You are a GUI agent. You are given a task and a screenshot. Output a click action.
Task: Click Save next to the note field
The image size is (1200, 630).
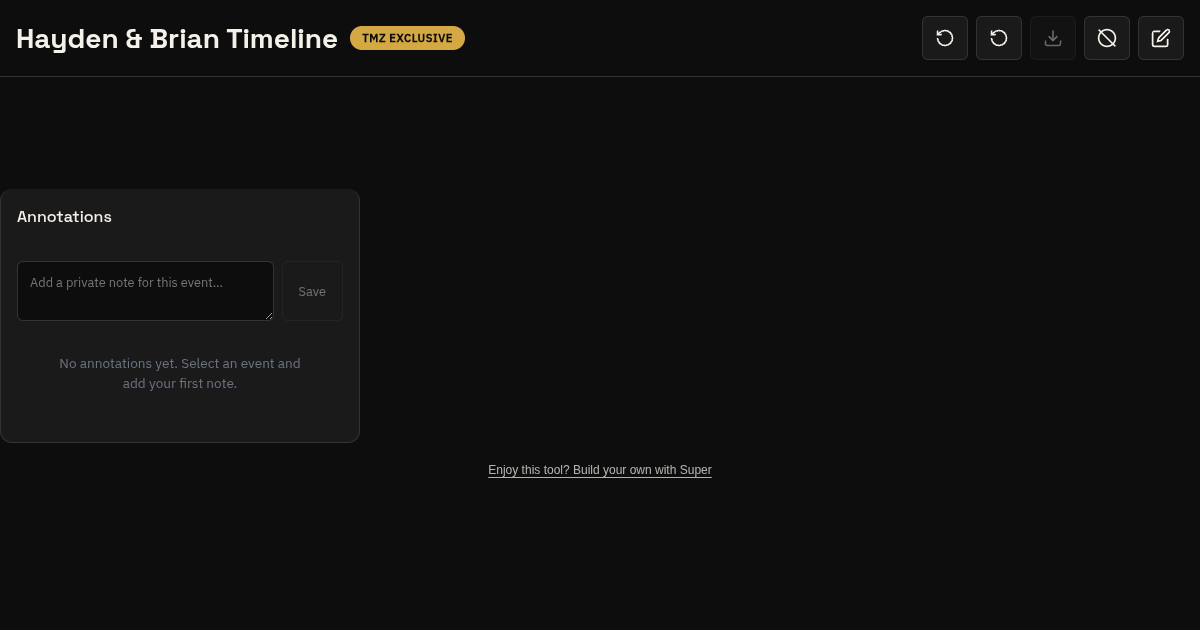[x=312, y=291]
